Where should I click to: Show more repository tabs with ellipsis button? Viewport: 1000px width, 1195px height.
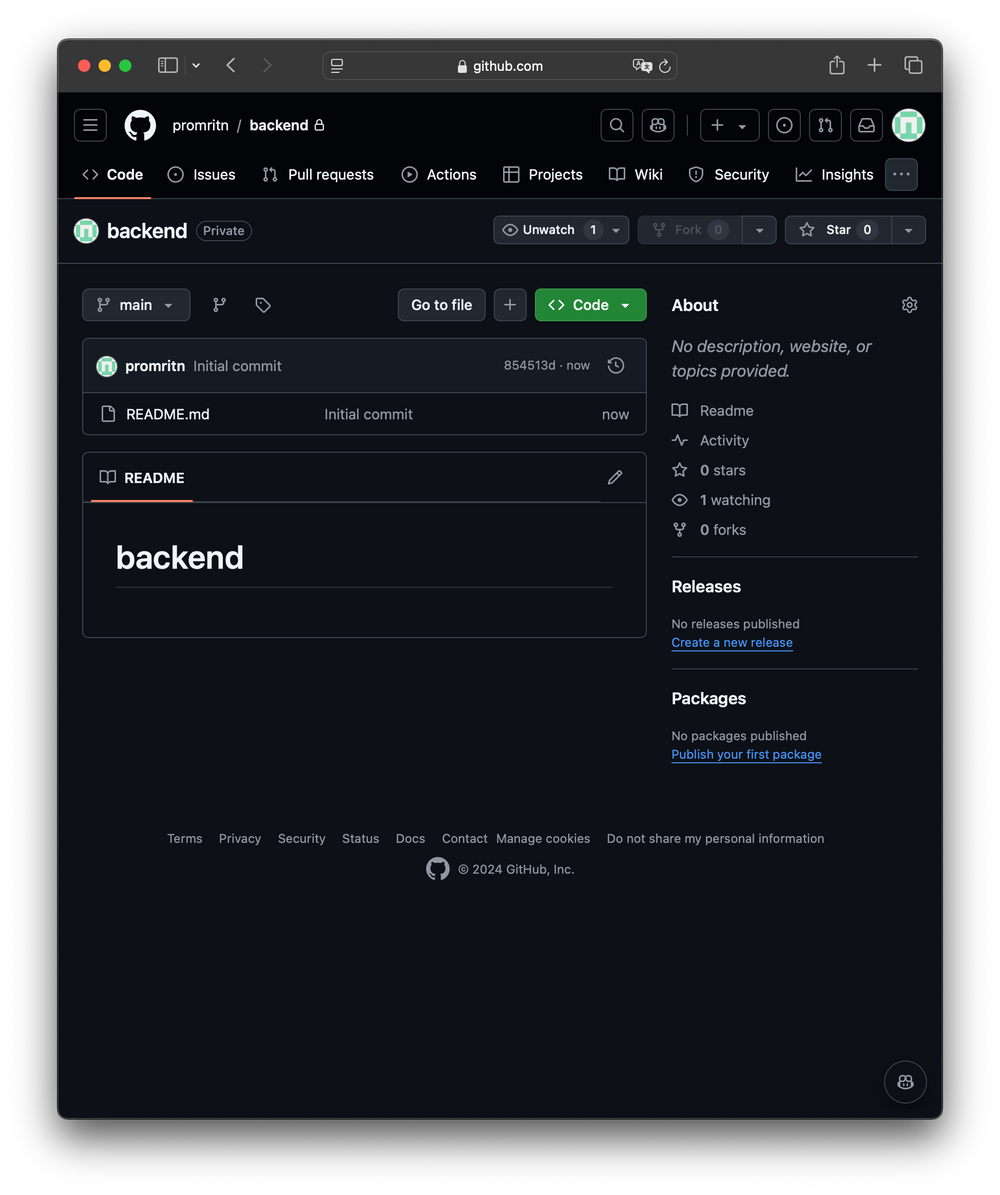click(902, 175)
